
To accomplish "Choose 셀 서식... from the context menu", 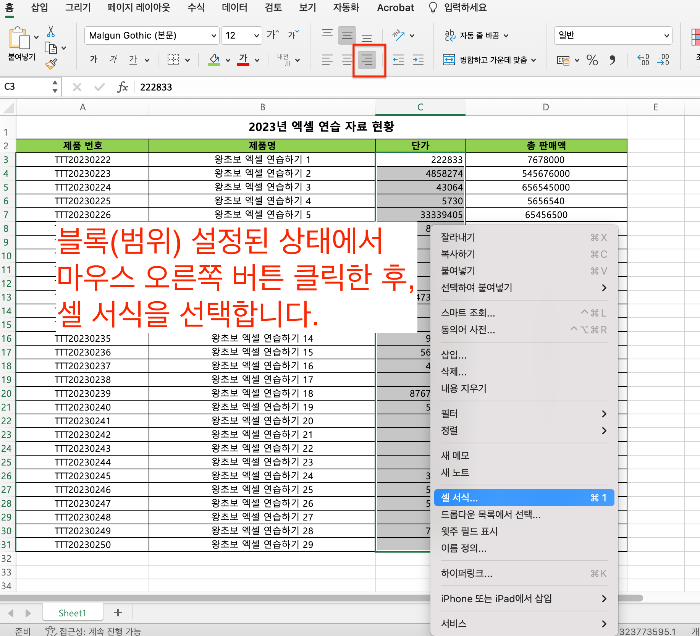I will 524,498.
